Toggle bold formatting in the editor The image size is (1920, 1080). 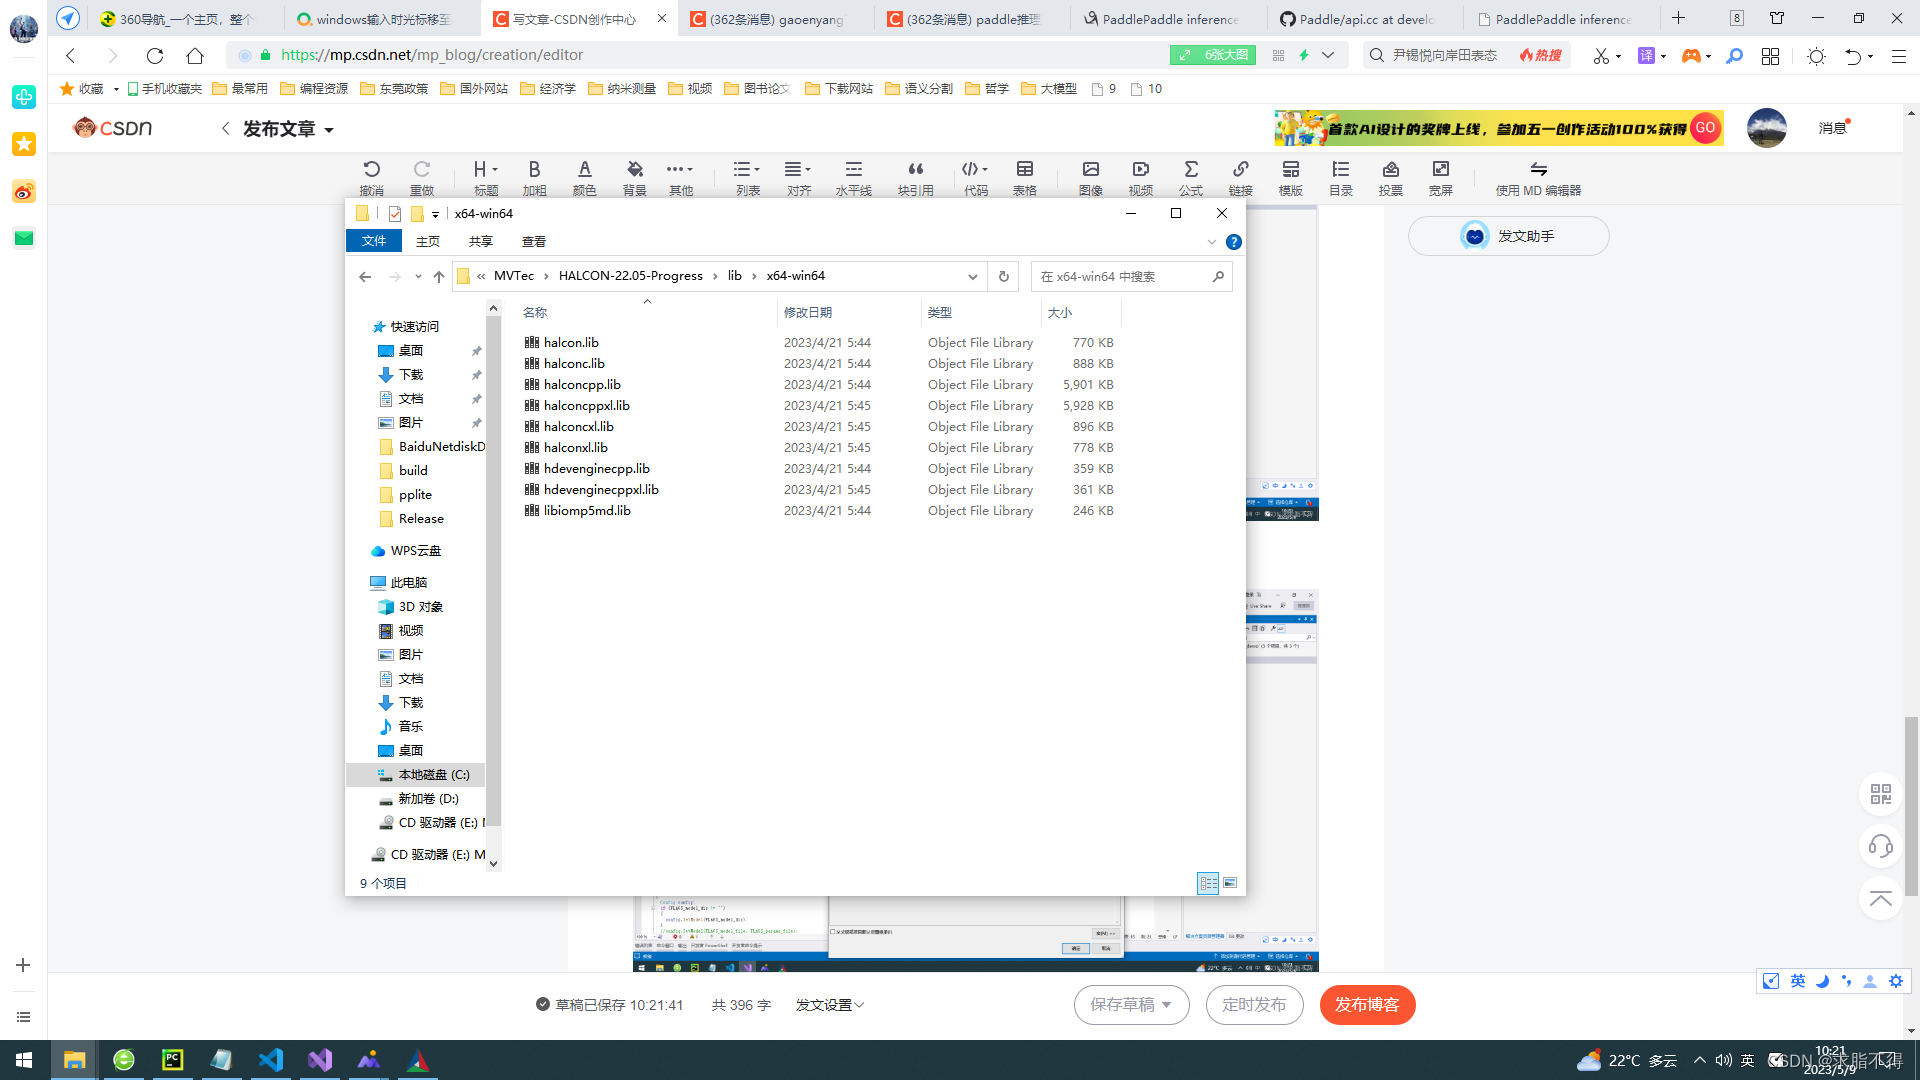coord(535,177)
